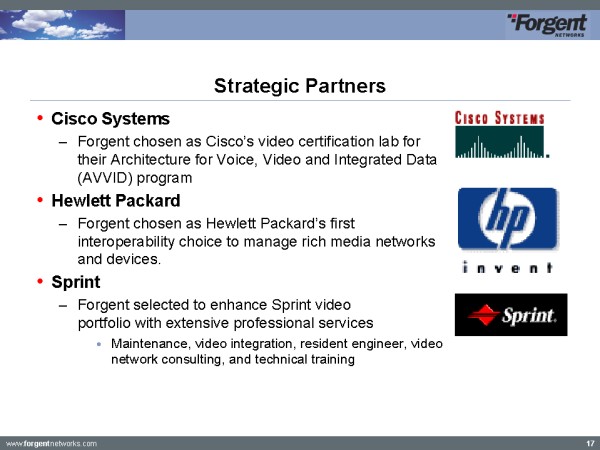Open the www.forgentnetworks.com footer link

tap(52, 442)
